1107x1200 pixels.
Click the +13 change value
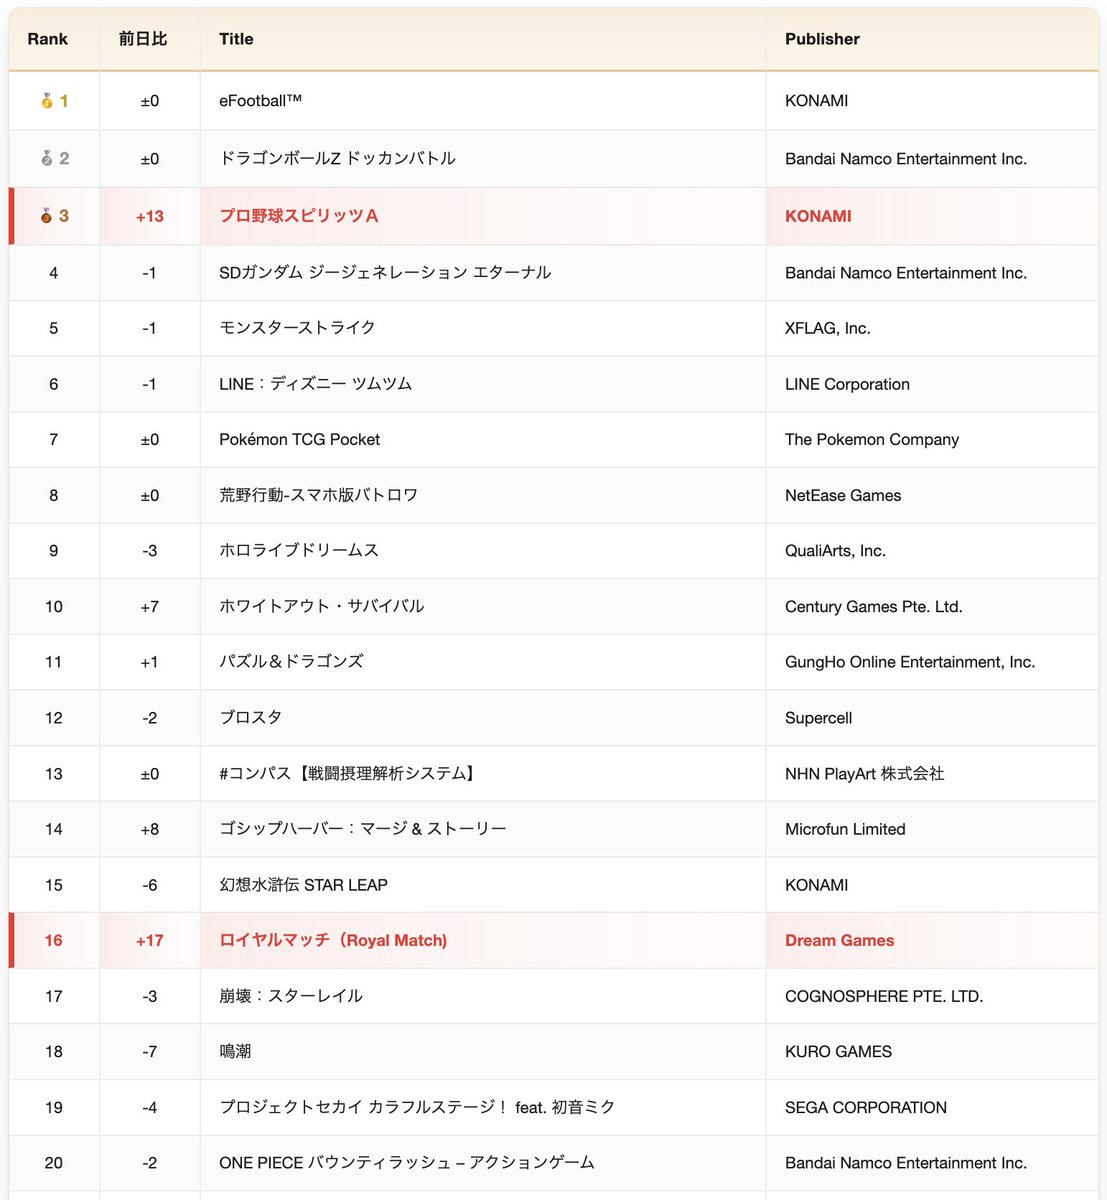[150, 216]
